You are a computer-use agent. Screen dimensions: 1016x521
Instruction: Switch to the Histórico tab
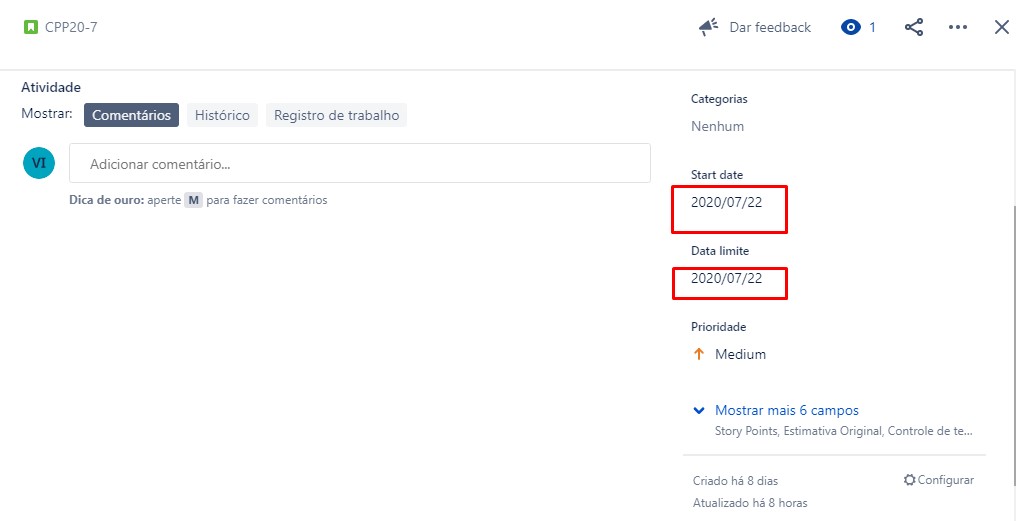click(x=222, y=115)
